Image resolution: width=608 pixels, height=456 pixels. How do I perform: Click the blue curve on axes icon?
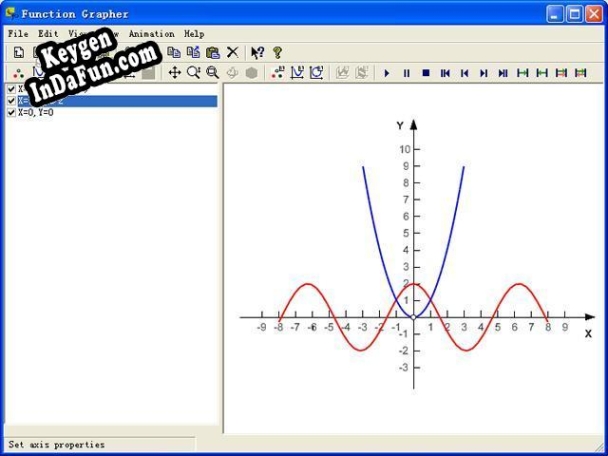pos(297,73)
